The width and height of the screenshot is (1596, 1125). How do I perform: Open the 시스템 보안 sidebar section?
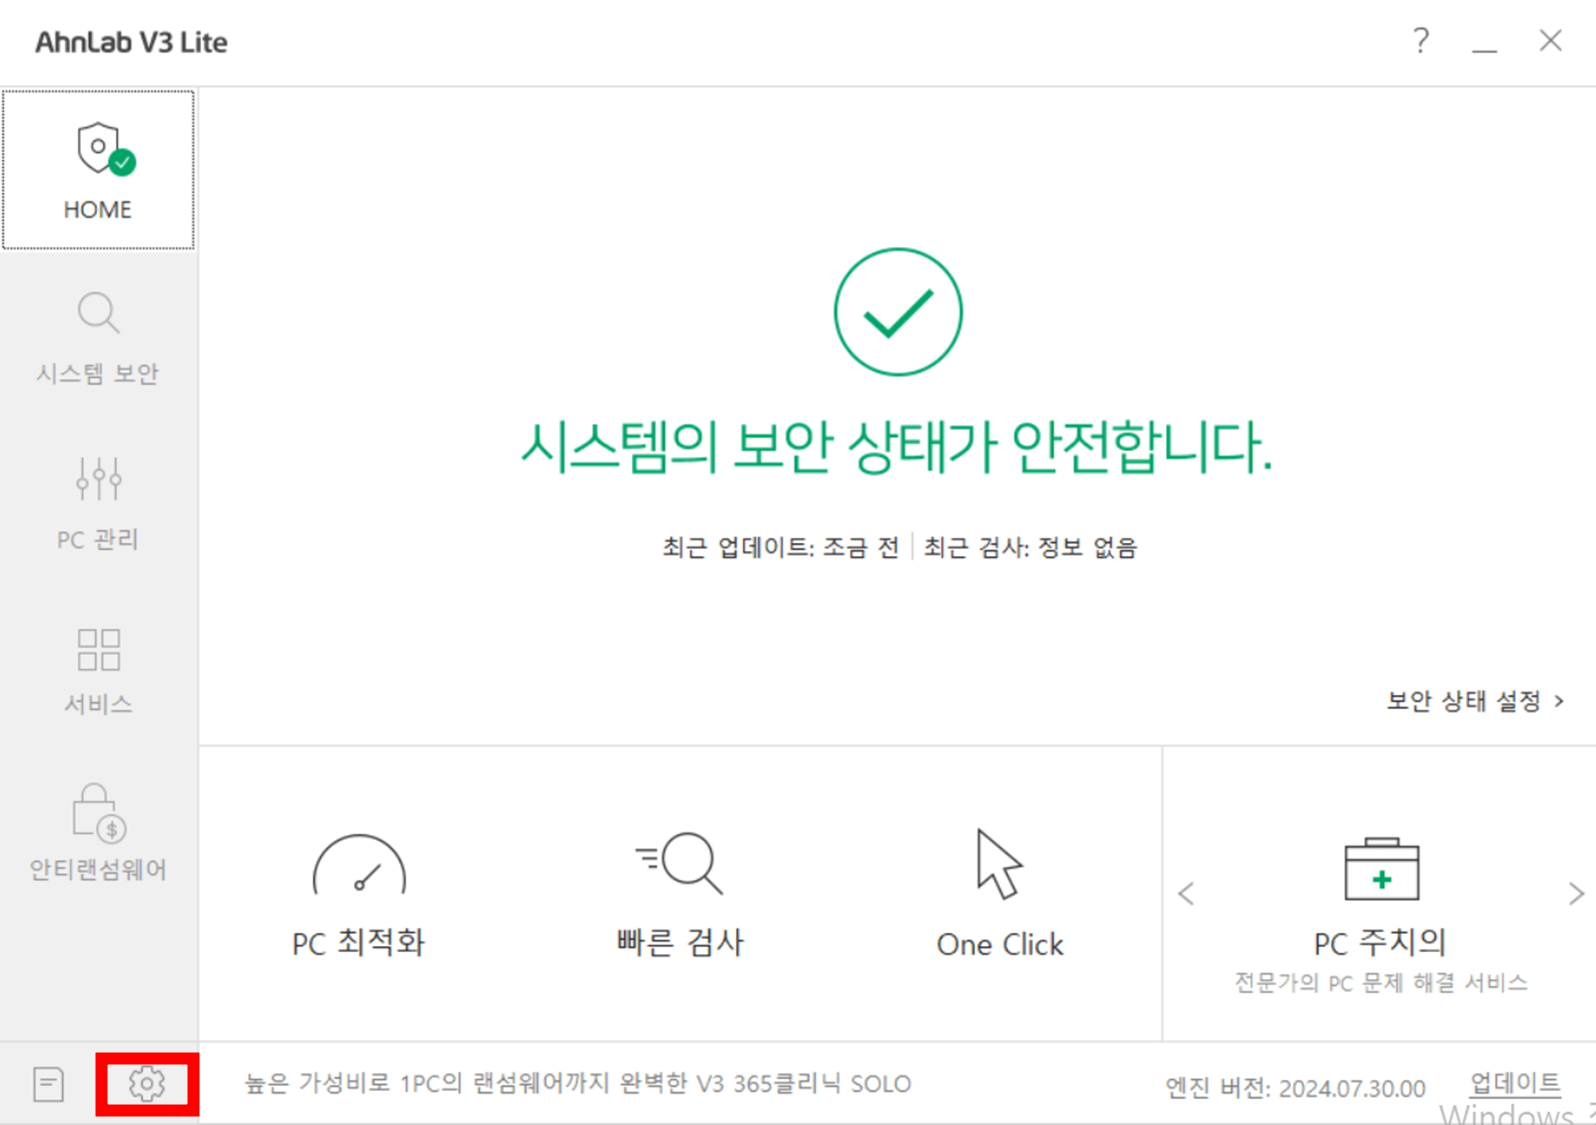tap(98, 338)
